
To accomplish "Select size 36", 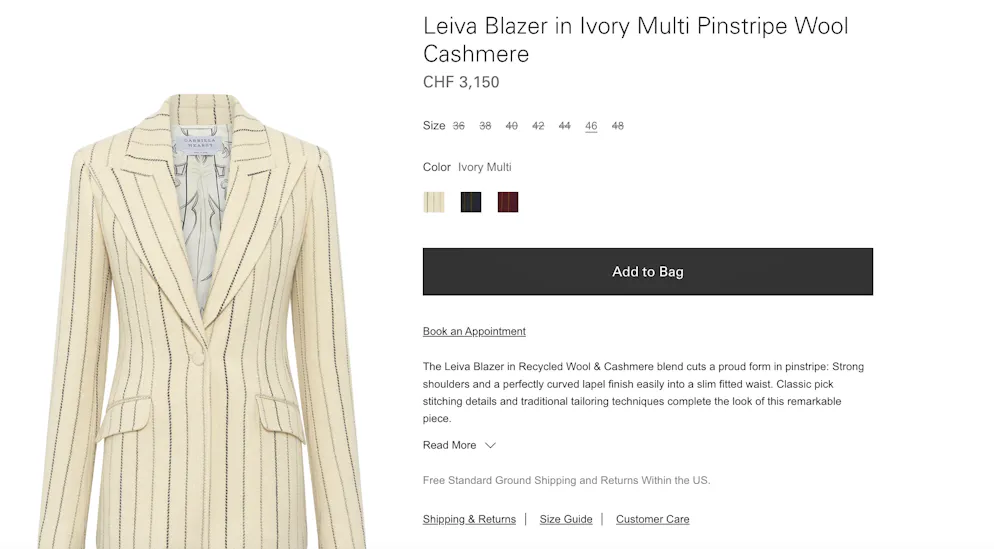I will (x=458, y=126).
